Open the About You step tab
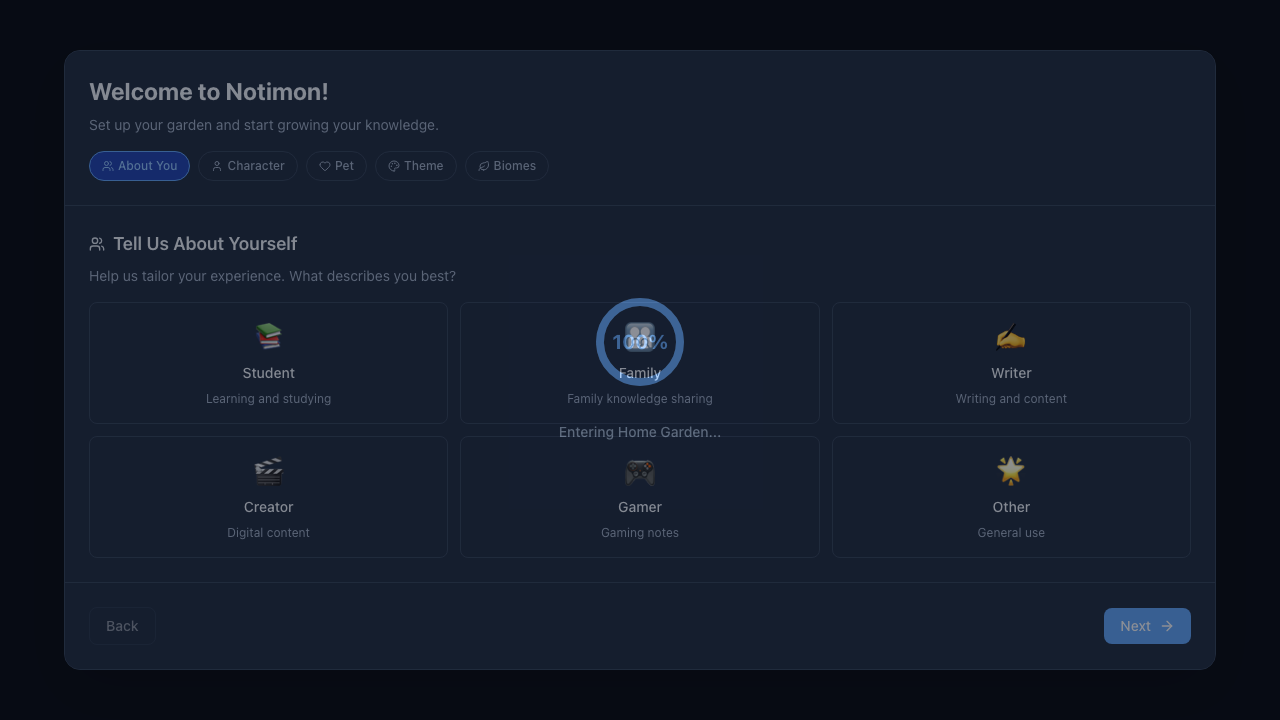The width and height of the screenshot is (1280, 720). tap(139, 166)
